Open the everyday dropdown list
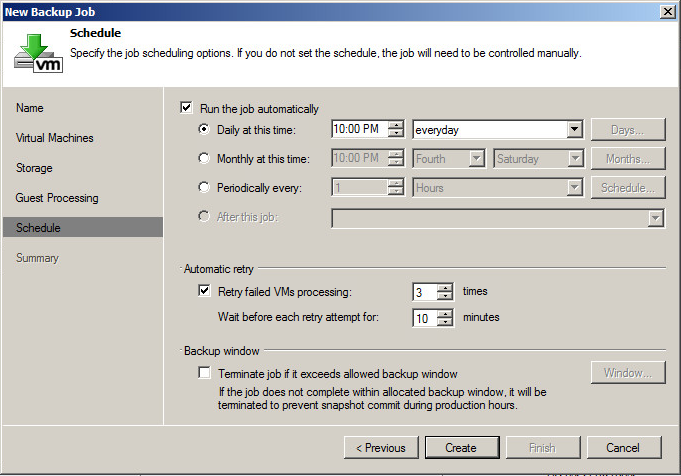Image resolution: width=681 pixels, height=476 pixels. (x=575, y=129)
